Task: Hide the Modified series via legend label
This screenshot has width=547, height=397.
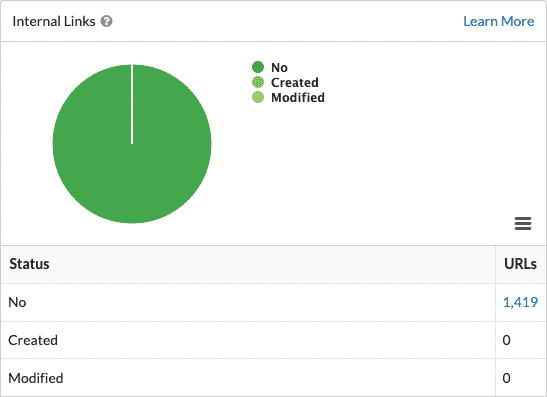Action: click(x=298, y=97)
